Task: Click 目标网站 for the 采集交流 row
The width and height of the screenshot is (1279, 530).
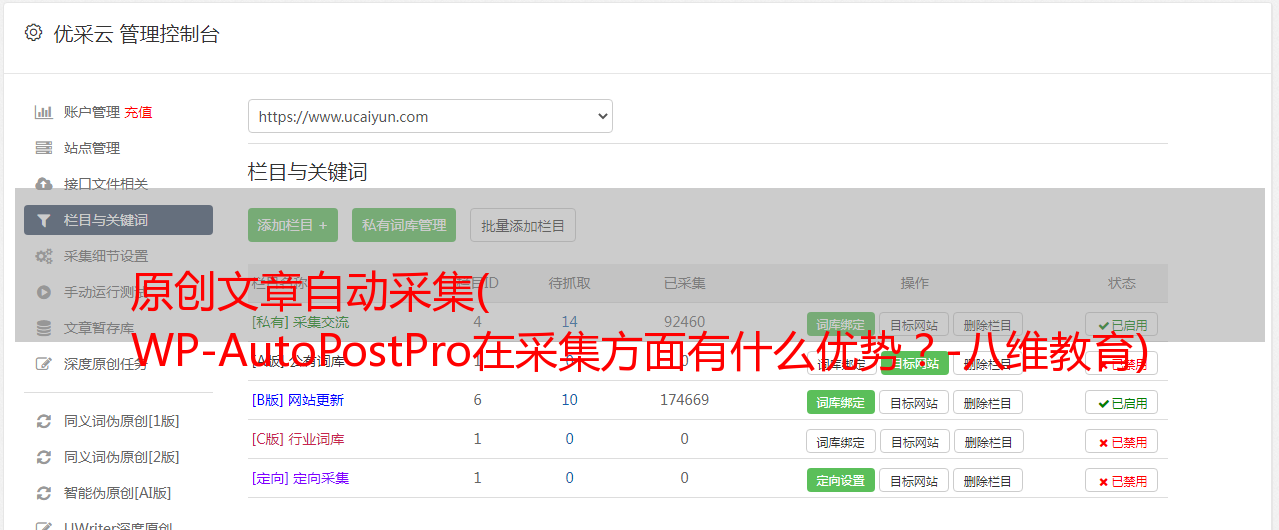Action: click(914, 324)
